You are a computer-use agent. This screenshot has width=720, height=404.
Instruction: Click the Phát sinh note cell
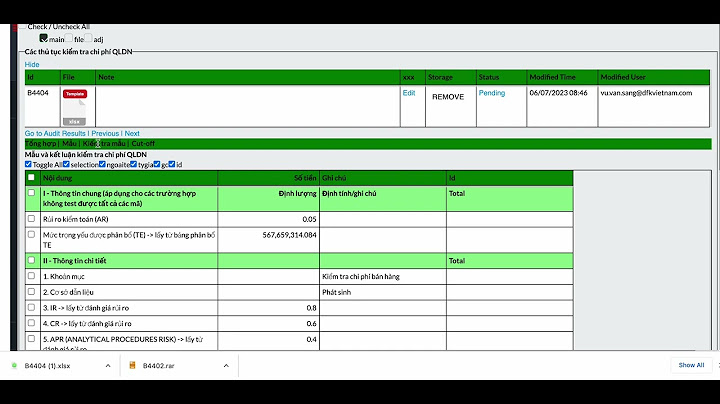coord(382,292)
